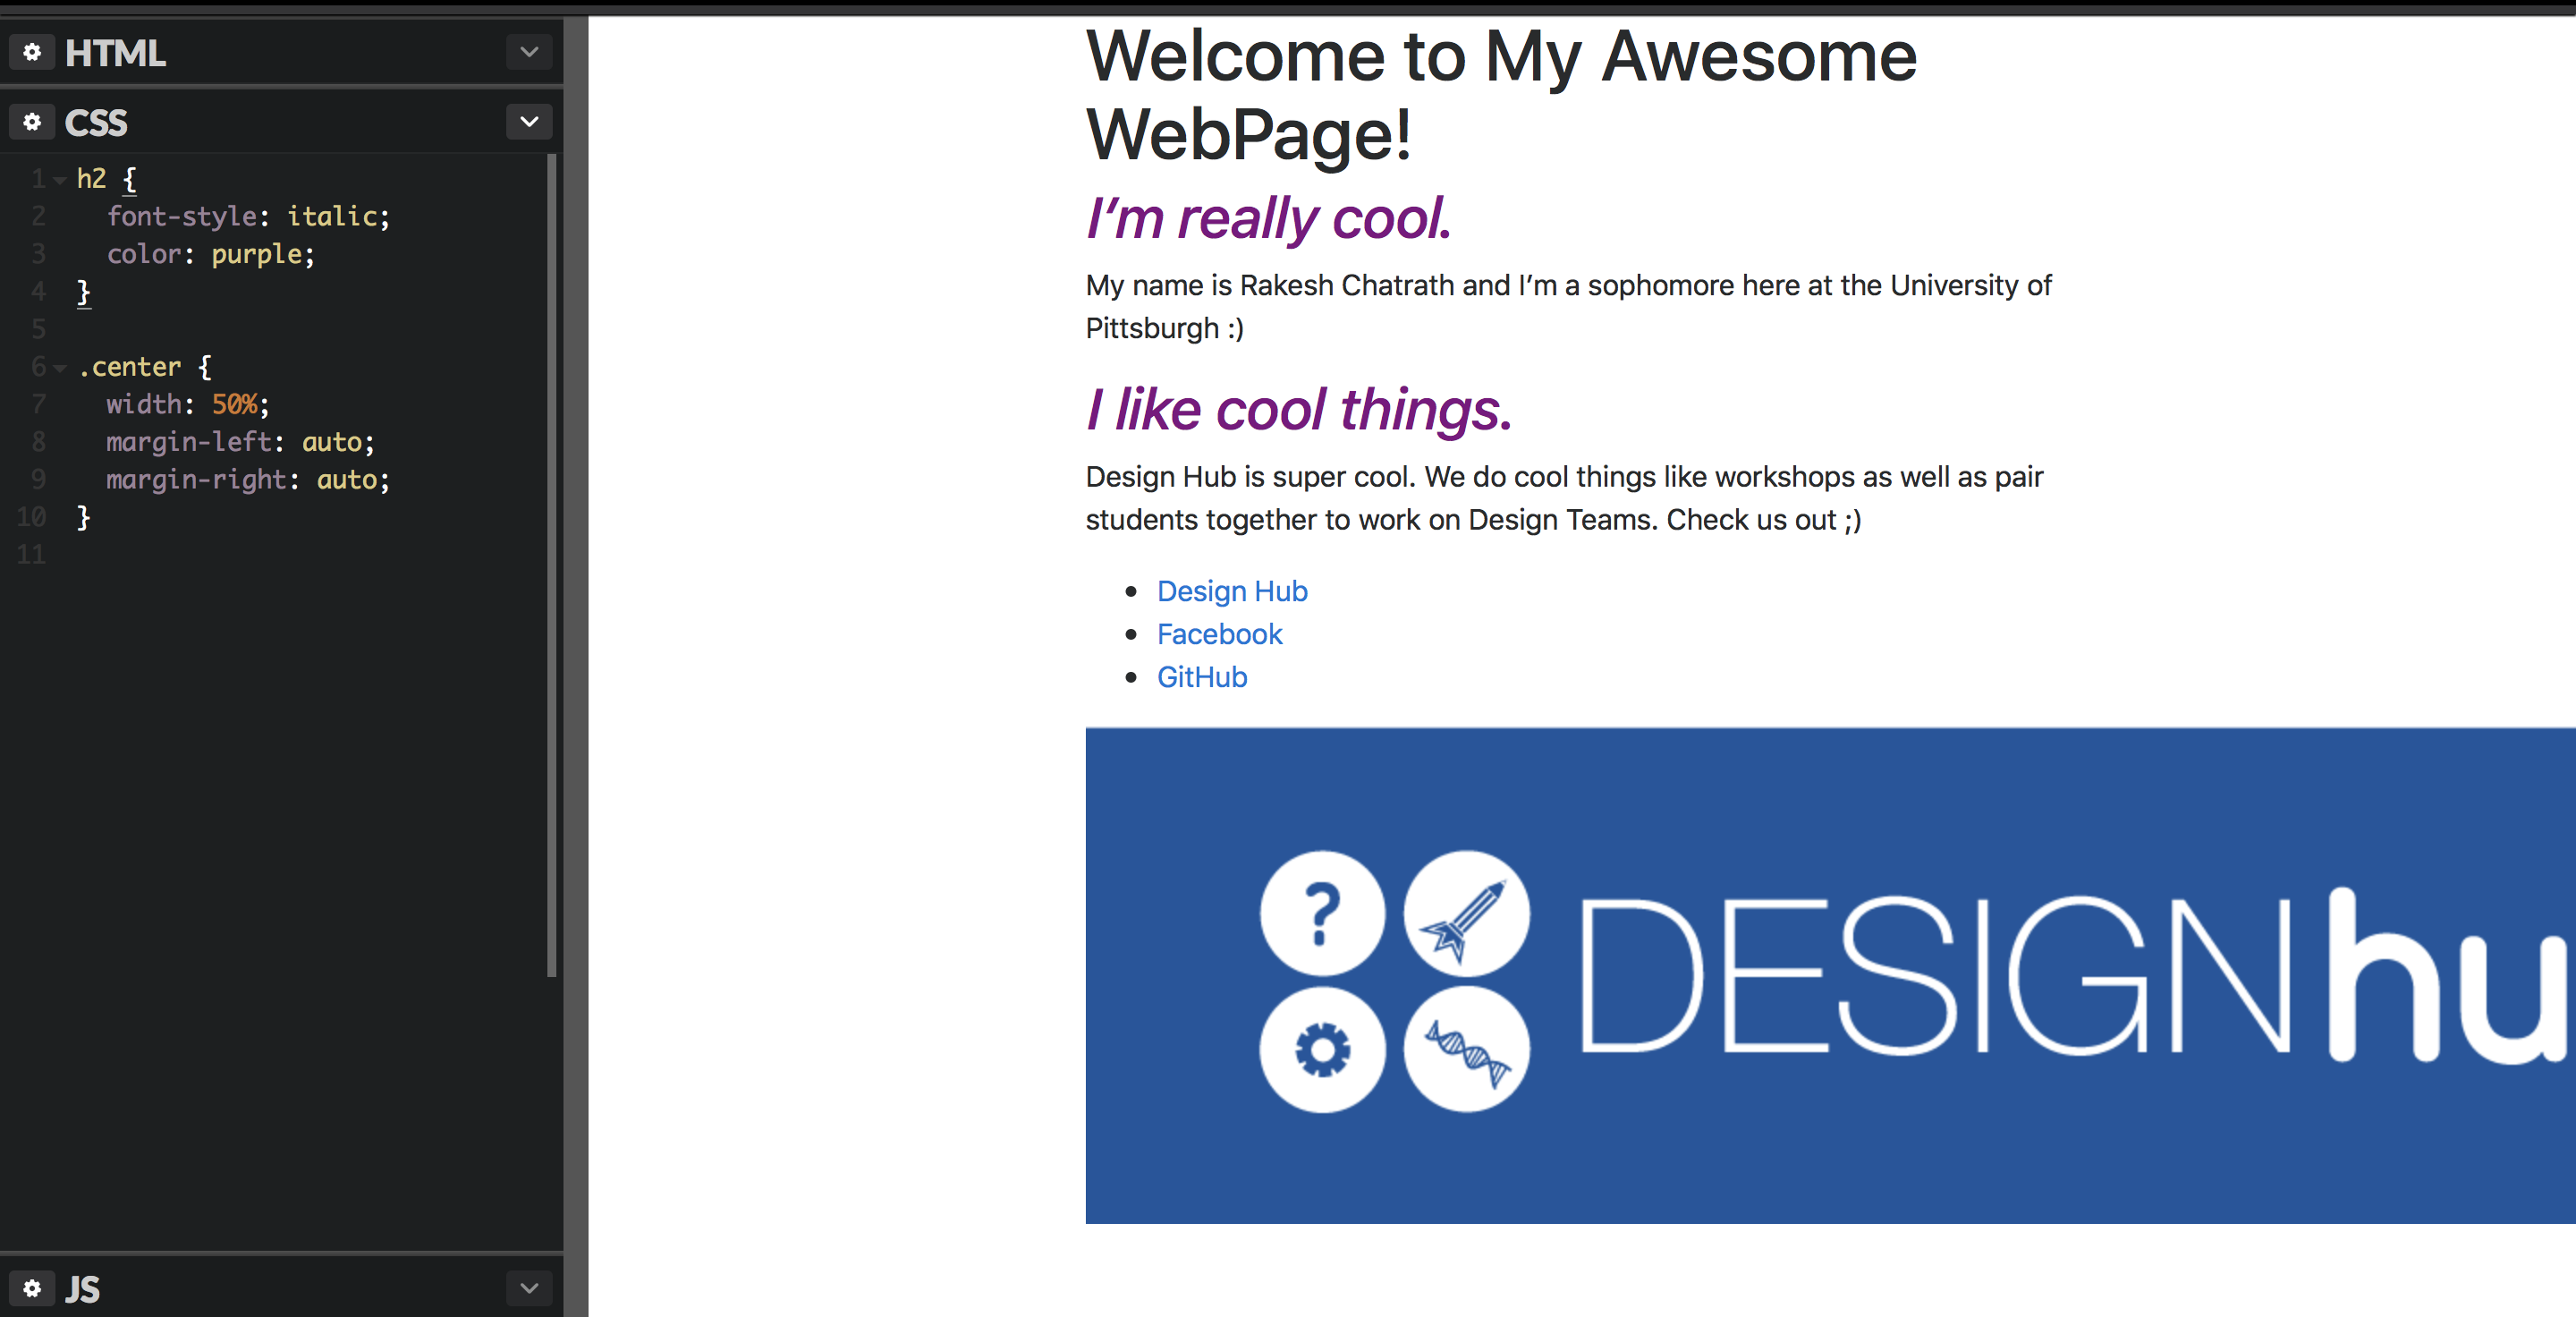Click the Design Hub logo image
Image resolution: width=2576 pixels, height=1317 pixels.
coord(1830,975)
